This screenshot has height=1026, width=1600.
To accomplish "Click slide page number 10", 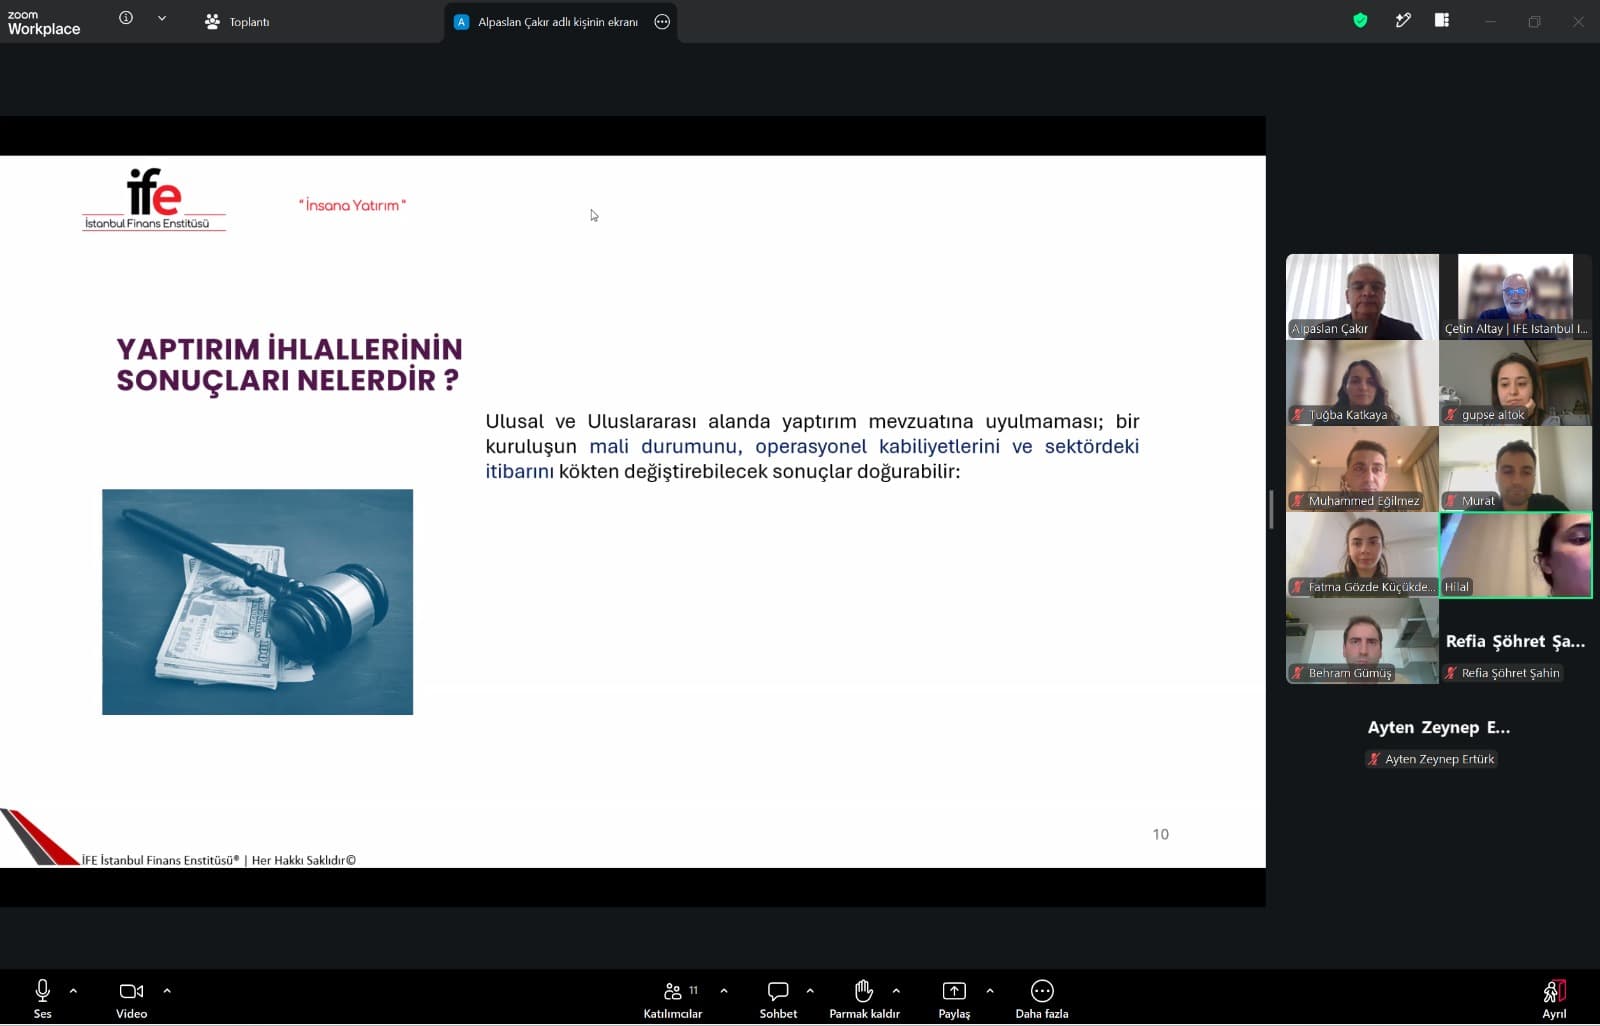I will (x=1160, y=834).
